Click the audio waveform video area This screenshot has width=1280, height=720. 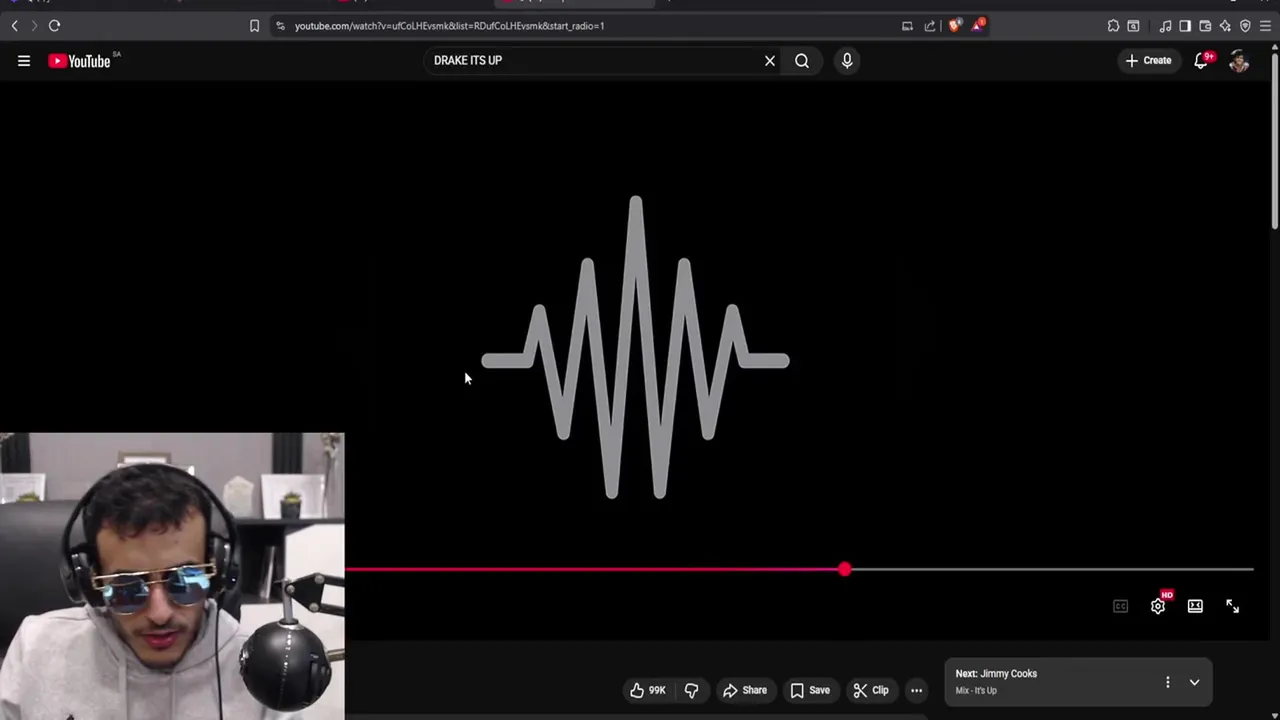pyautogui.click(x=636, y=347)
